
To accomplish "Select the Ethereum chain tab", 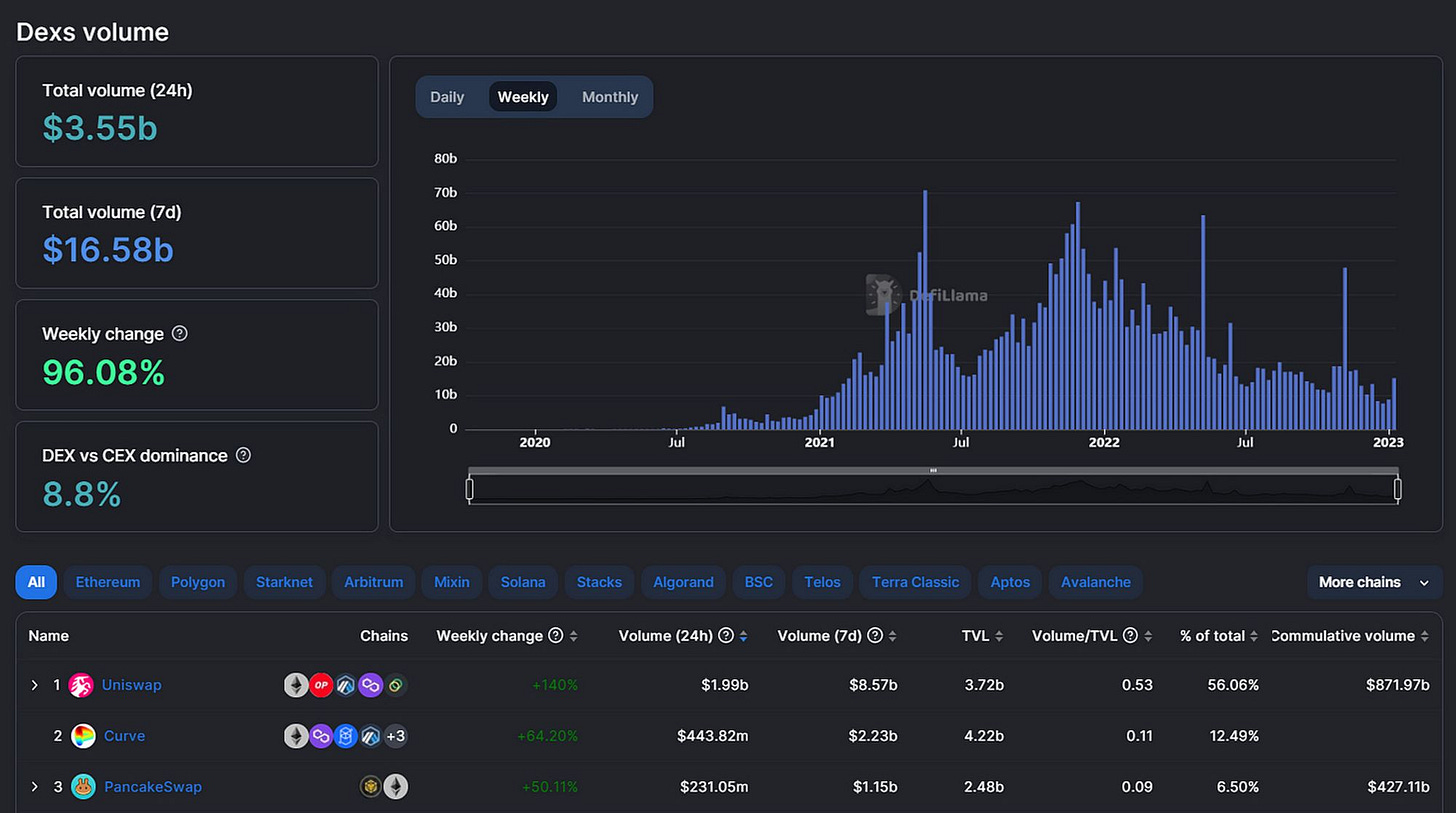I will [x=108, y=582].
